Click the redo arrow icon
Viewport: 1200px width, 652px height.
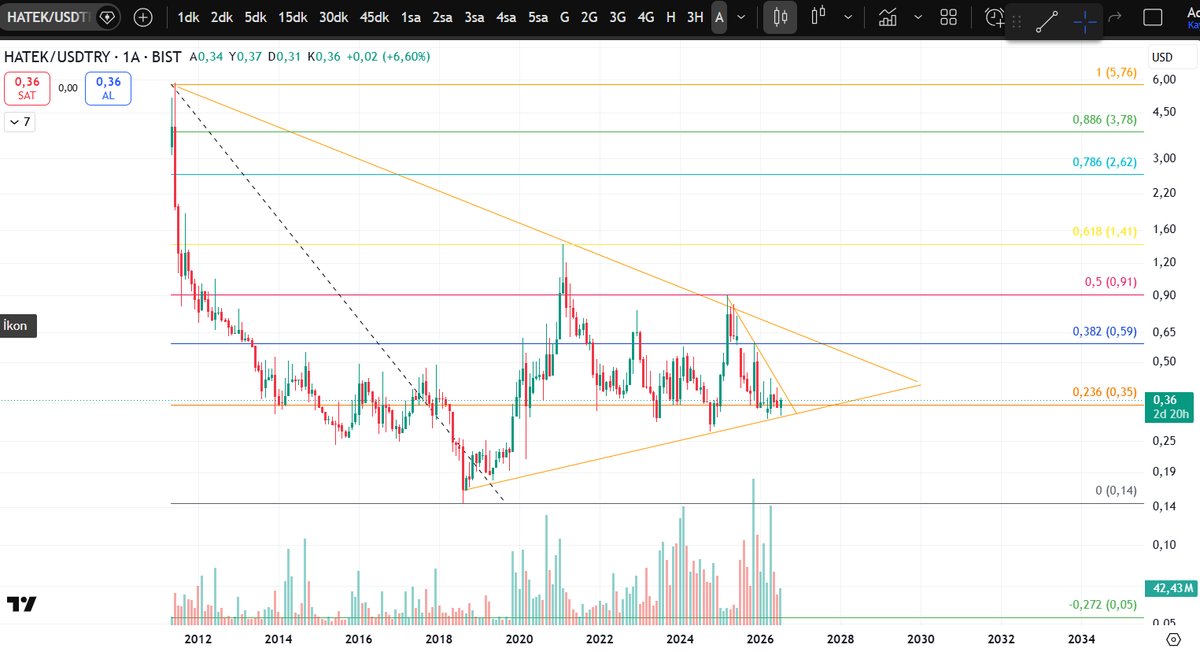tap(1115, 17)
